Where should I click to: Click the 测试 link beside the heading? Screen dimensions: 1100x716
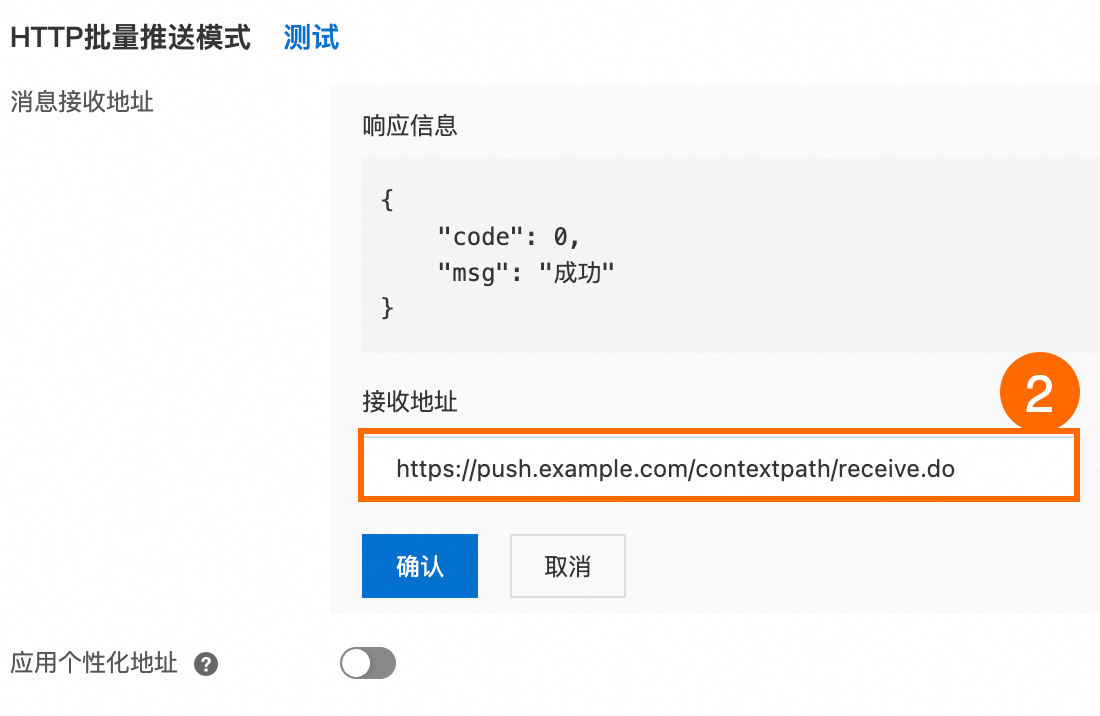311,38
